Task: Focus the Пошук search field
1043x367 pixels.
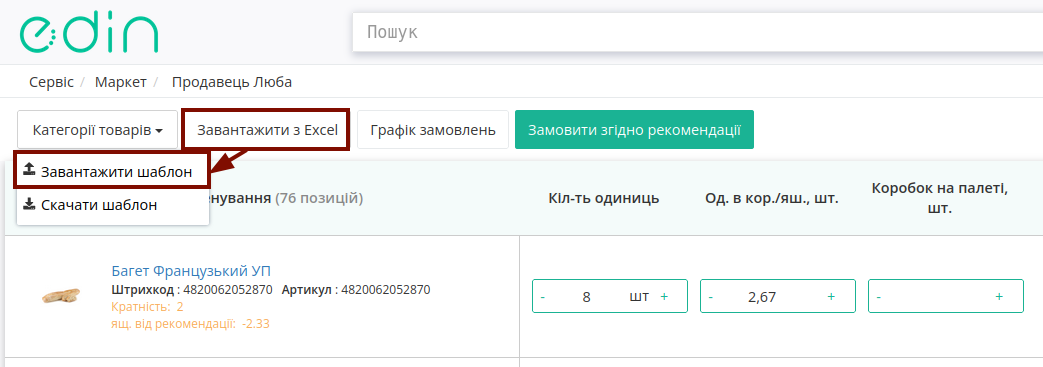Action: tap(697, 32)
